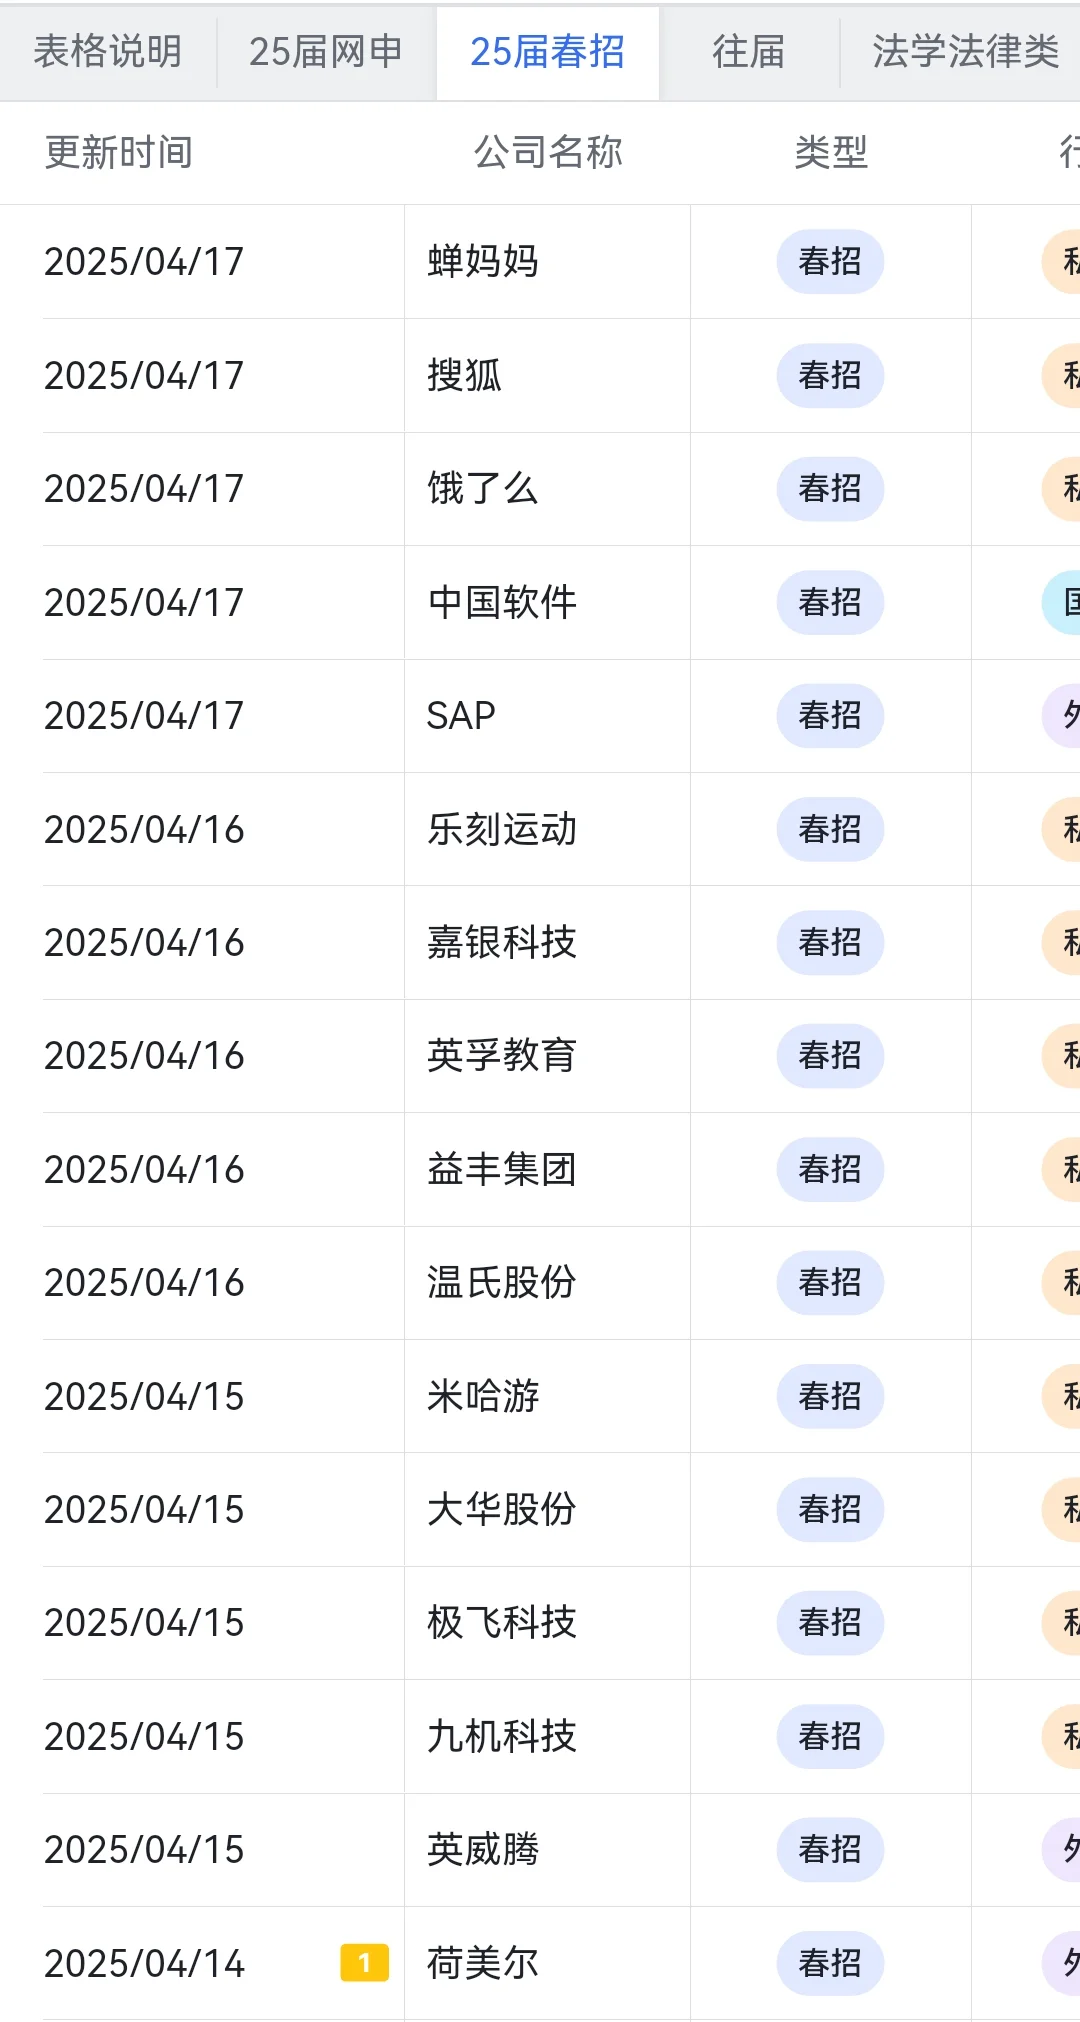Select the 嘉银科技 company cell
Viewport: 1080px width, 2022px height.
click(x=547, y=942)
